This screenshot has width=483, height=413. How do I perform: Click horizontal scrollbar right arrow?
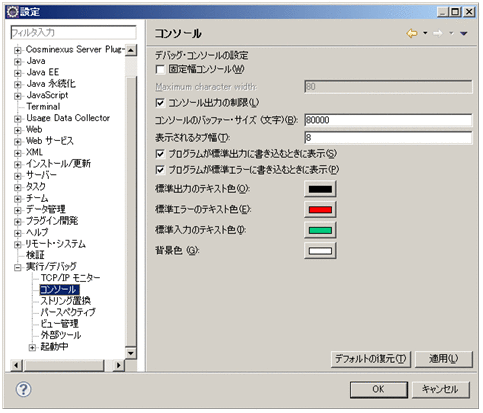(118, 365)
